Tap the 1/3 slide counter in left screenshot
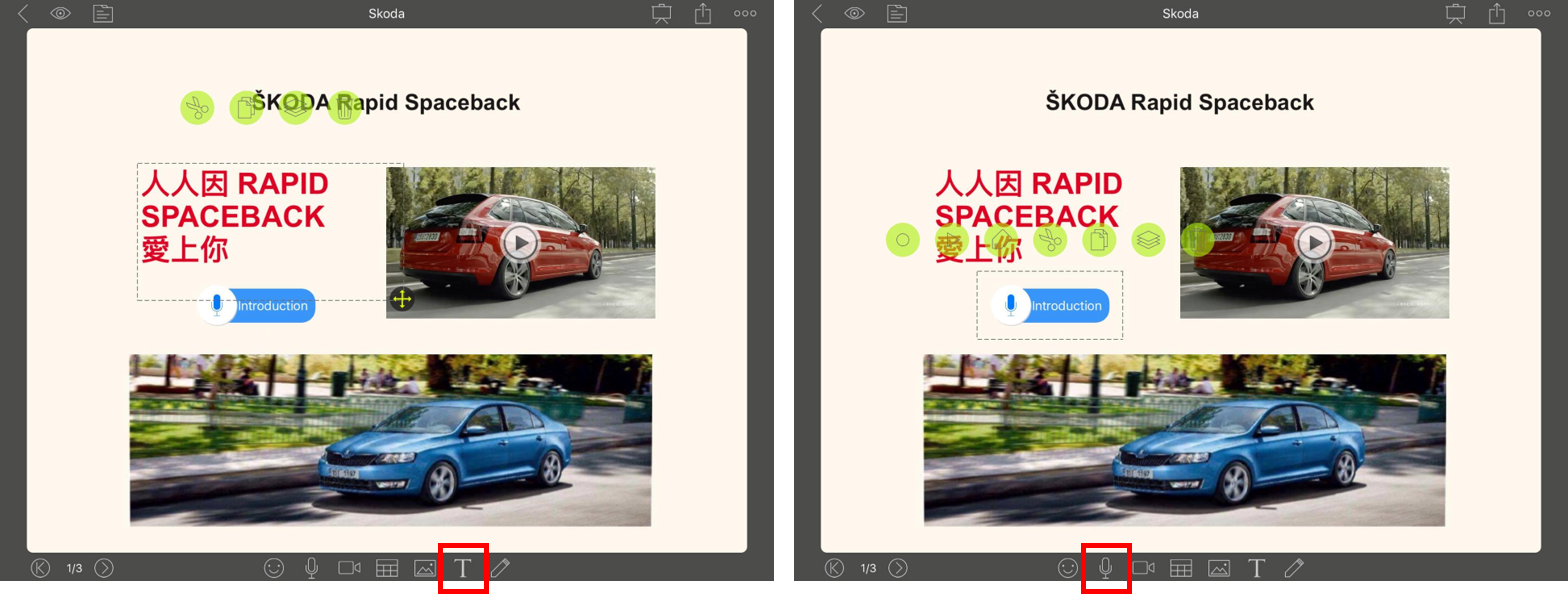Image resolution: width=1568 pixels, height=594 pixels. [74, 568]
